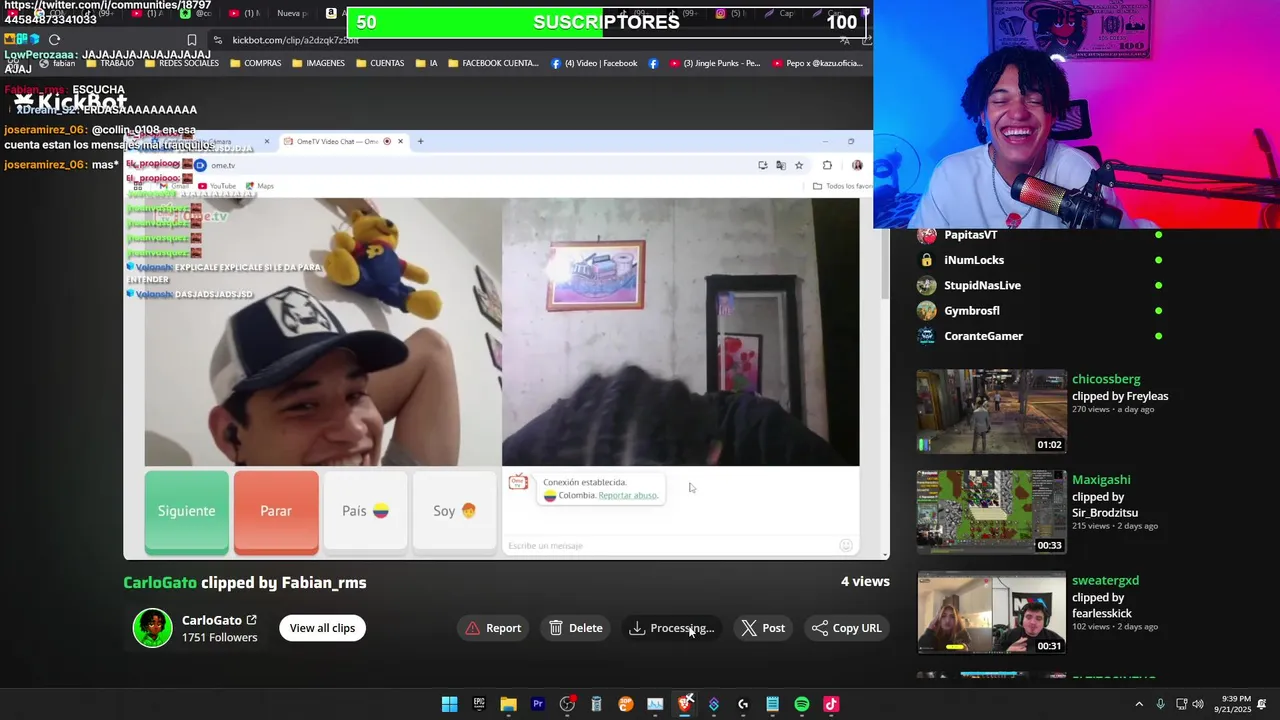1280x720 pixels.
Task: Open the Maxigashi clip thumbnail
Action: point(992,512)
